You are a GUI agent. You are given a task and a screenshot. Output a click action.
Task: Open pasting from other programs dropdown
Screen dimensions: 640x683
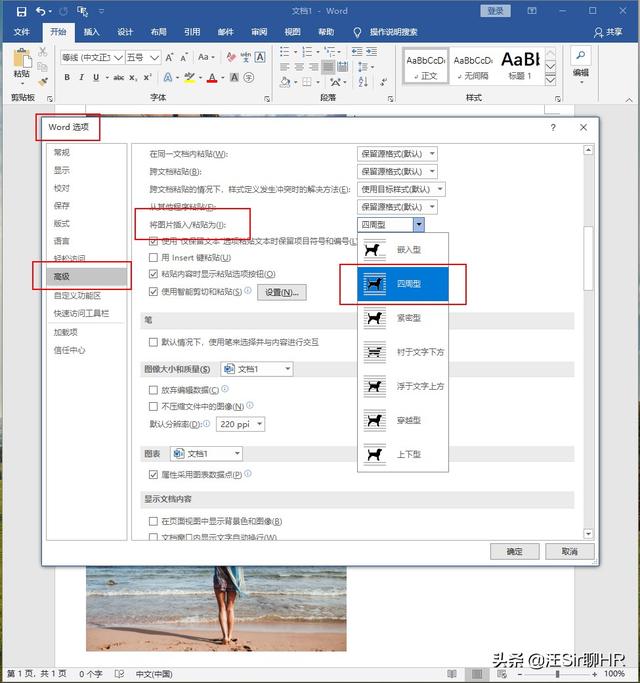[x=397, y=207]
